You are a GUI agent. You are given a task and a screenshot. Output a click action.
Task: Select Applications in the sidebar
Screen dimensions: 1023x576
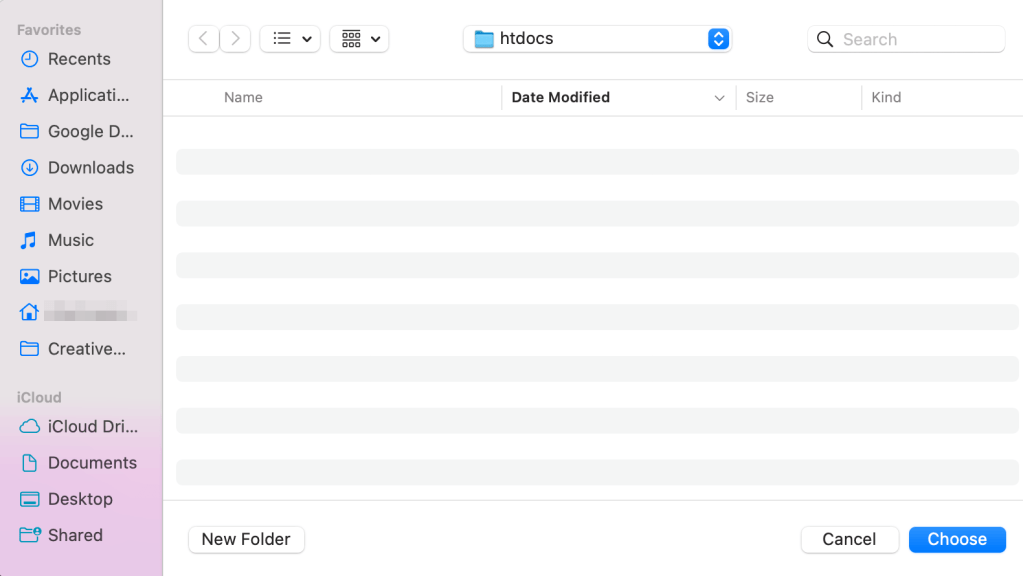[85, 95]
